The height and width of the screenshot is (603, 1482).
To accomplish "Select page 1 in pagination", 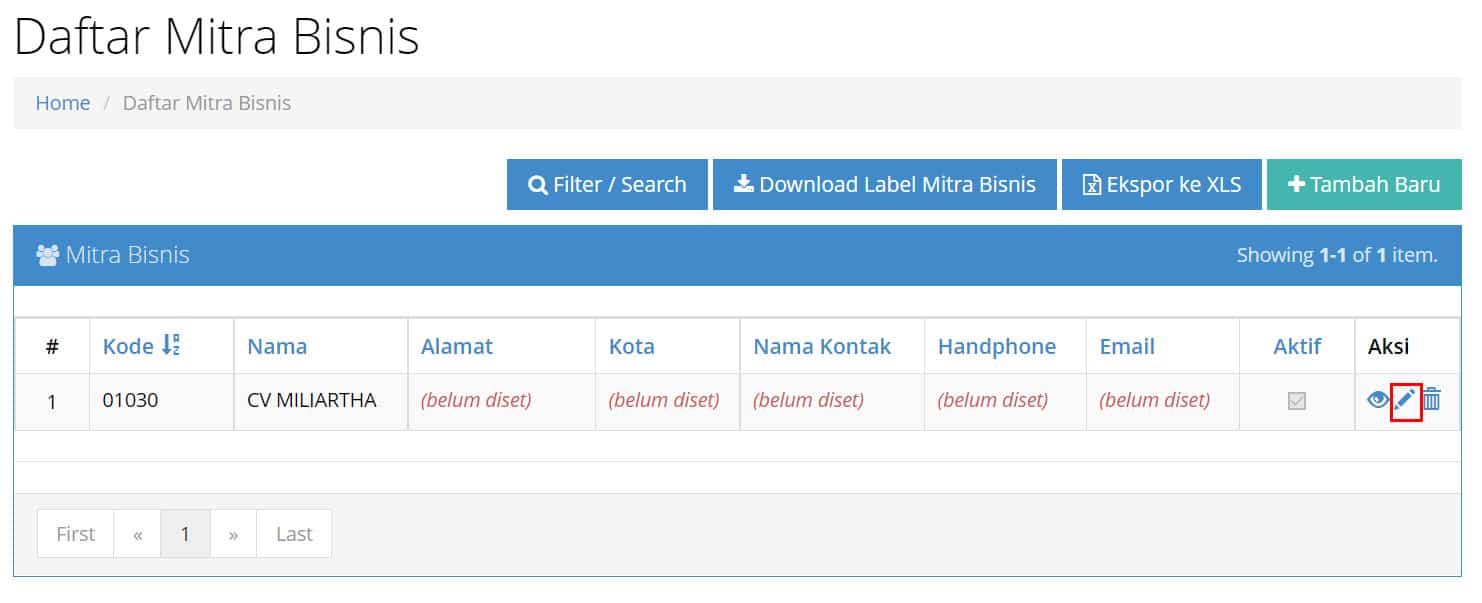I will (x=185, y=534).
